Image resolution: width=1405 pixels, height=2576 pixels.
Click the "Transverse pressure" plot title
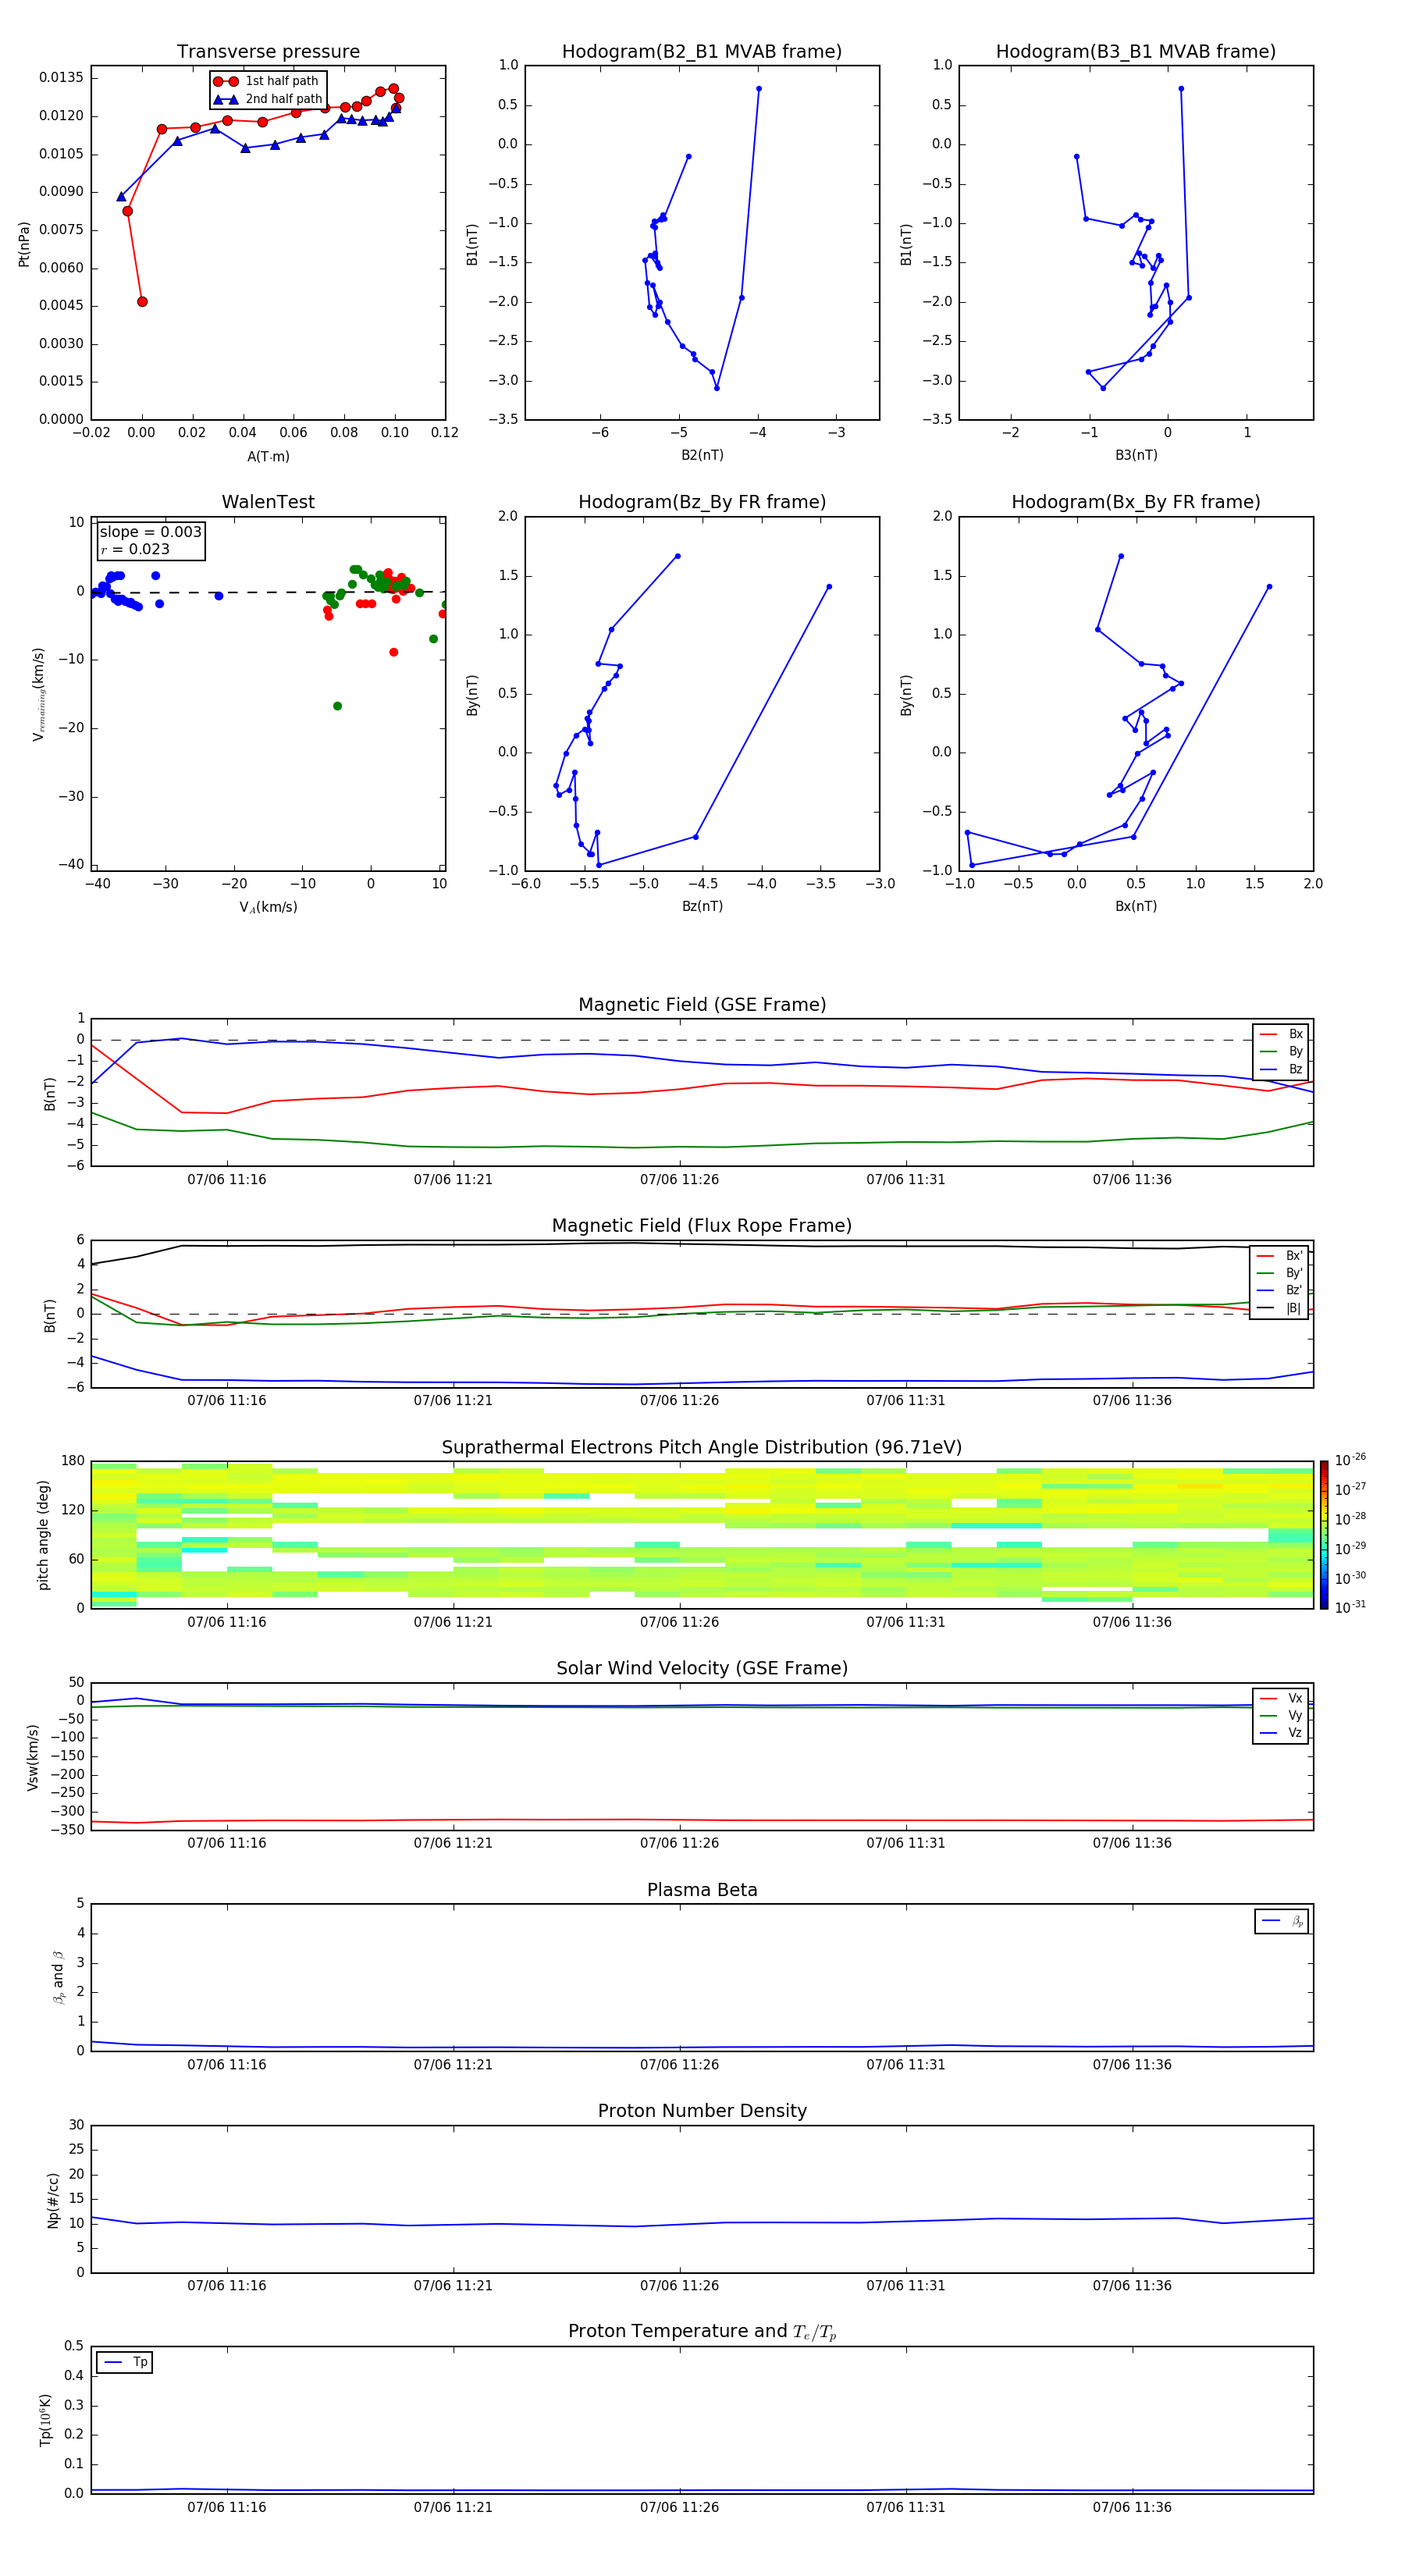click(268, 52)
